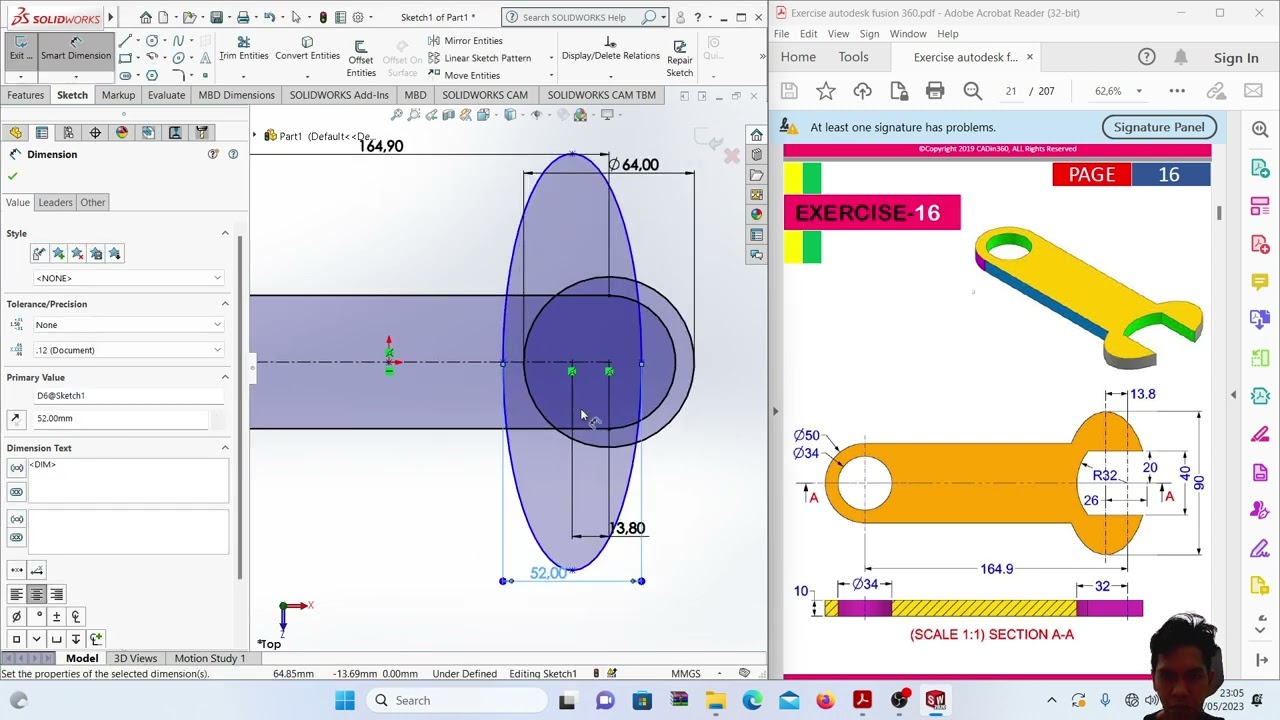Image resolution: width=1280 pixels, height=720 pixels.
Task: Open the Motion Study 1 tab
Action: tap(210, 658)
